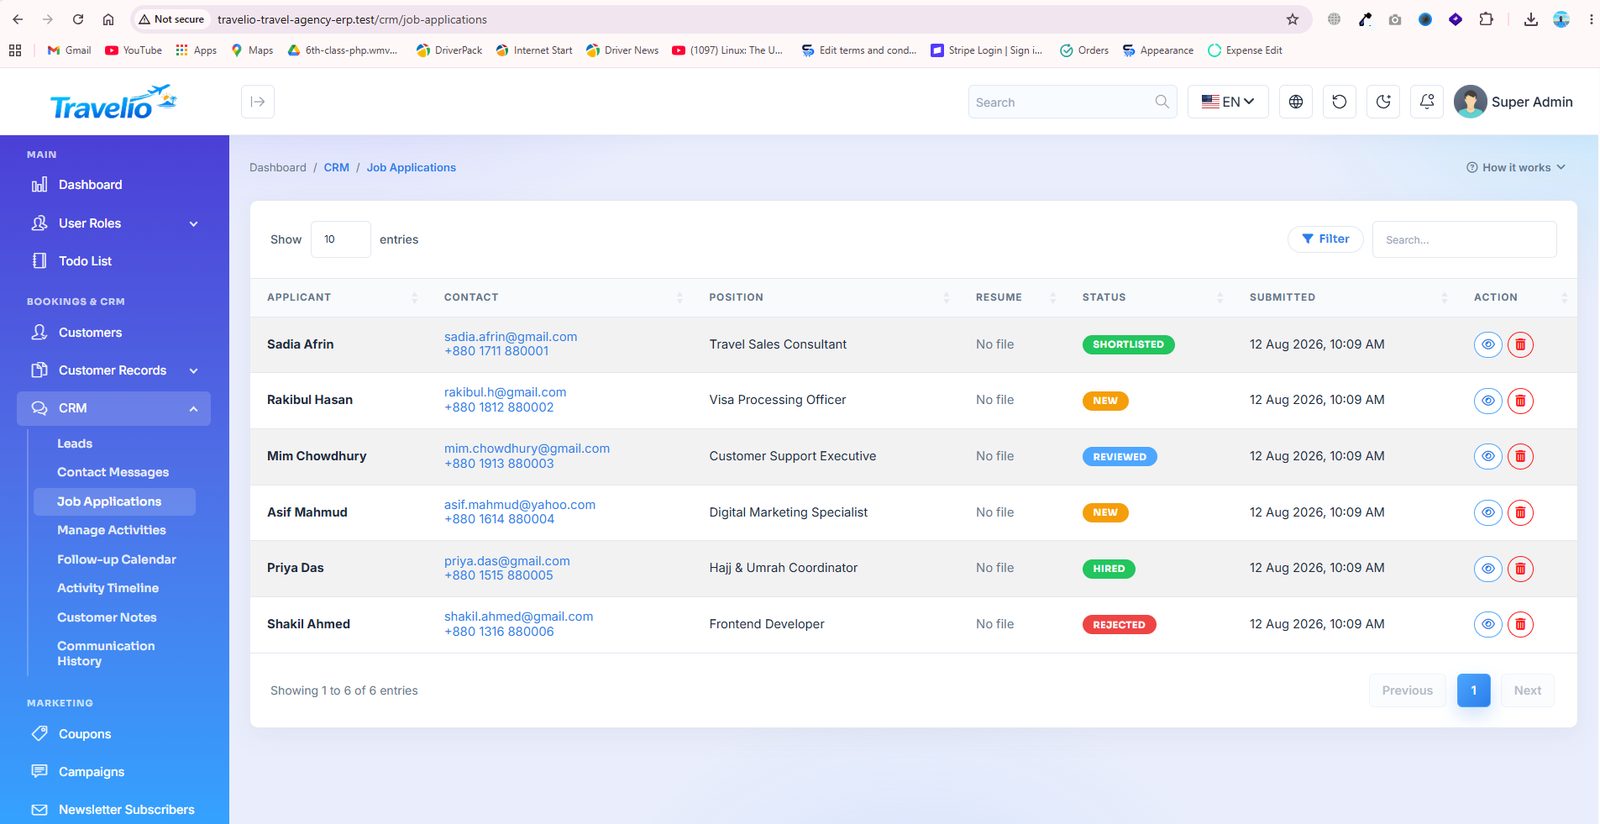
Task: View Mim Chowdhury's application
Action: coord(1488,456)
